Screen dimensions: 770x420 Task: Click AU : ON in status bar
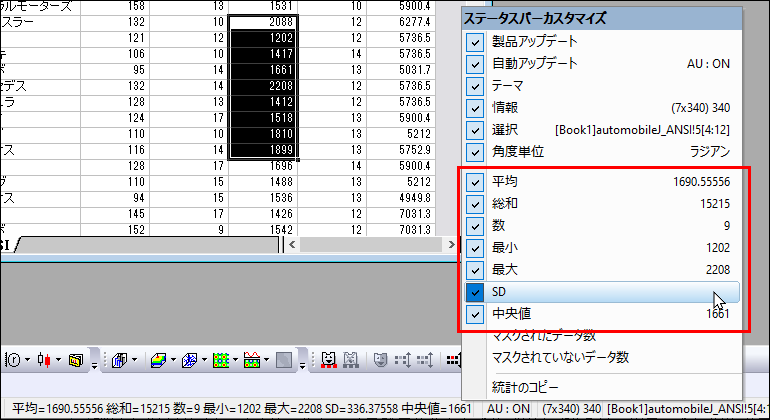(509, 409)
